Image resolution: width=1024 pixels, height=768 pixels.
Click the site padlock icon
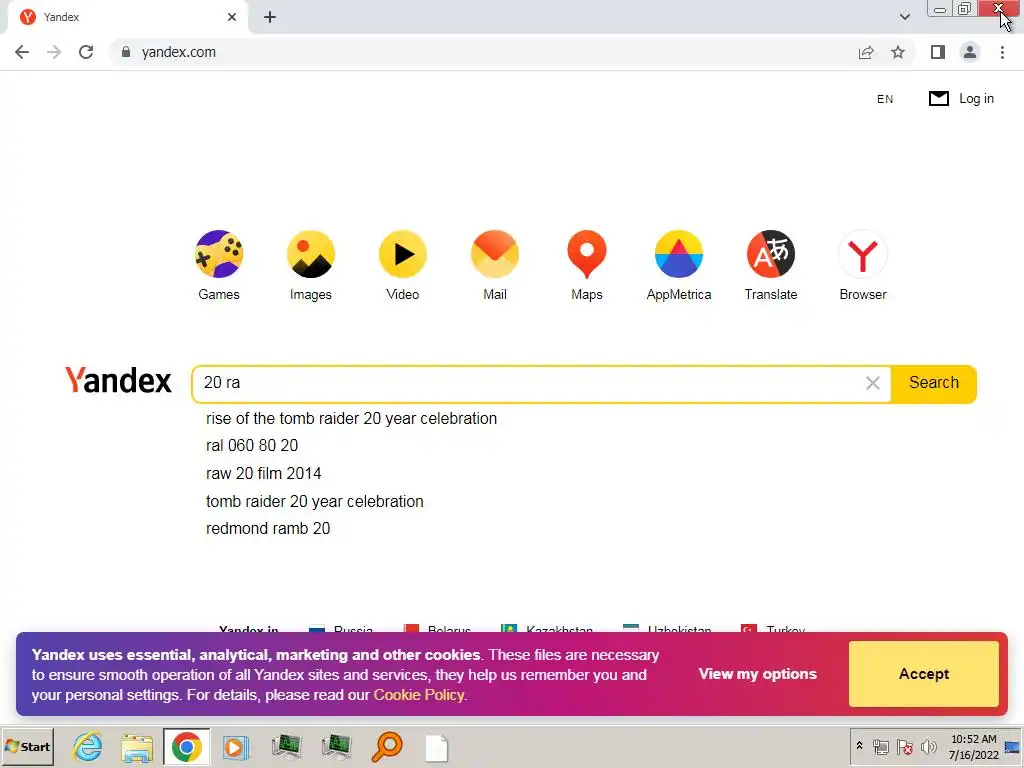click(x=126, y=52)
